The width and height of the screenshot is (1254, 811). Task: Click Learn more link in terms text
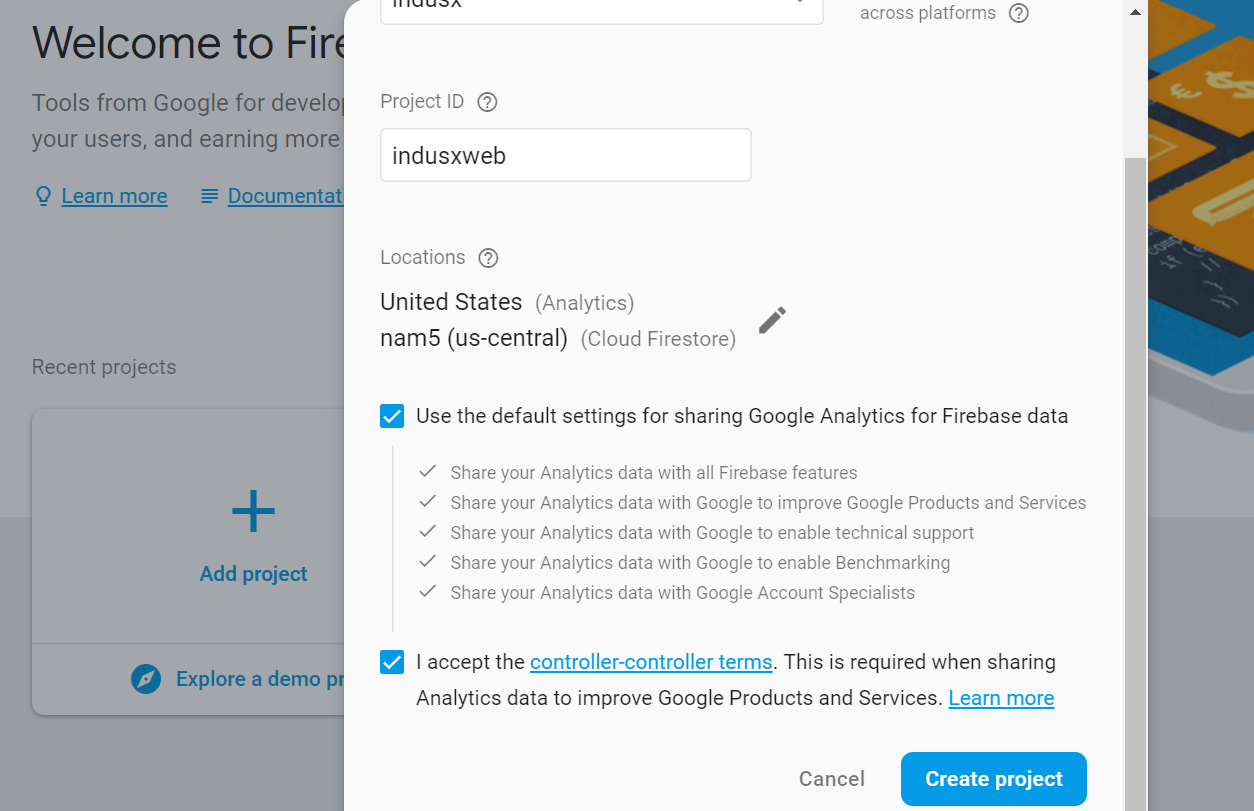coord(1001,698)
